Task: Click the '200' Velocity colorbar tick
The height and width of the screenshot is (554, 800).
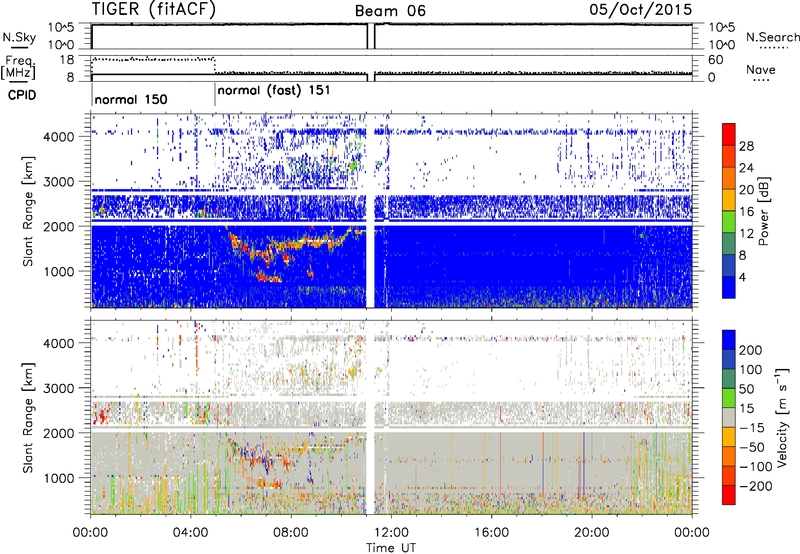Action: 751,350
